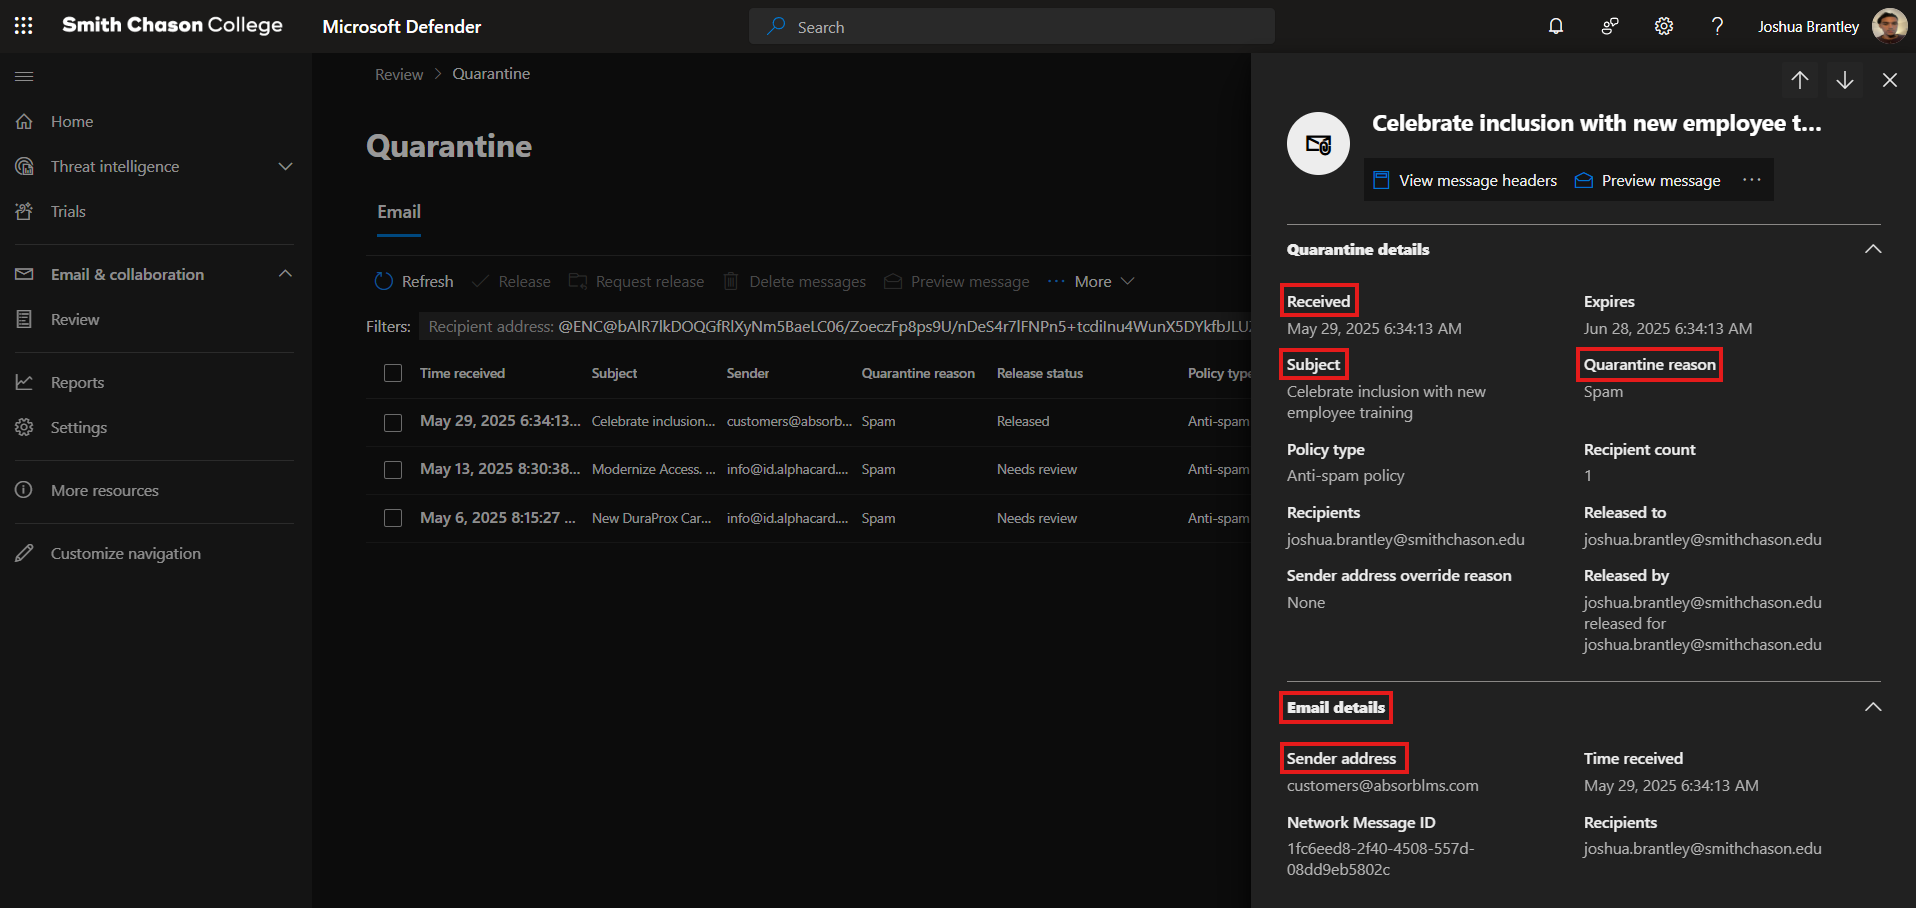Go to previous item with up arrow
The width and height of the screenshot is (1916, 908).
1800,80
